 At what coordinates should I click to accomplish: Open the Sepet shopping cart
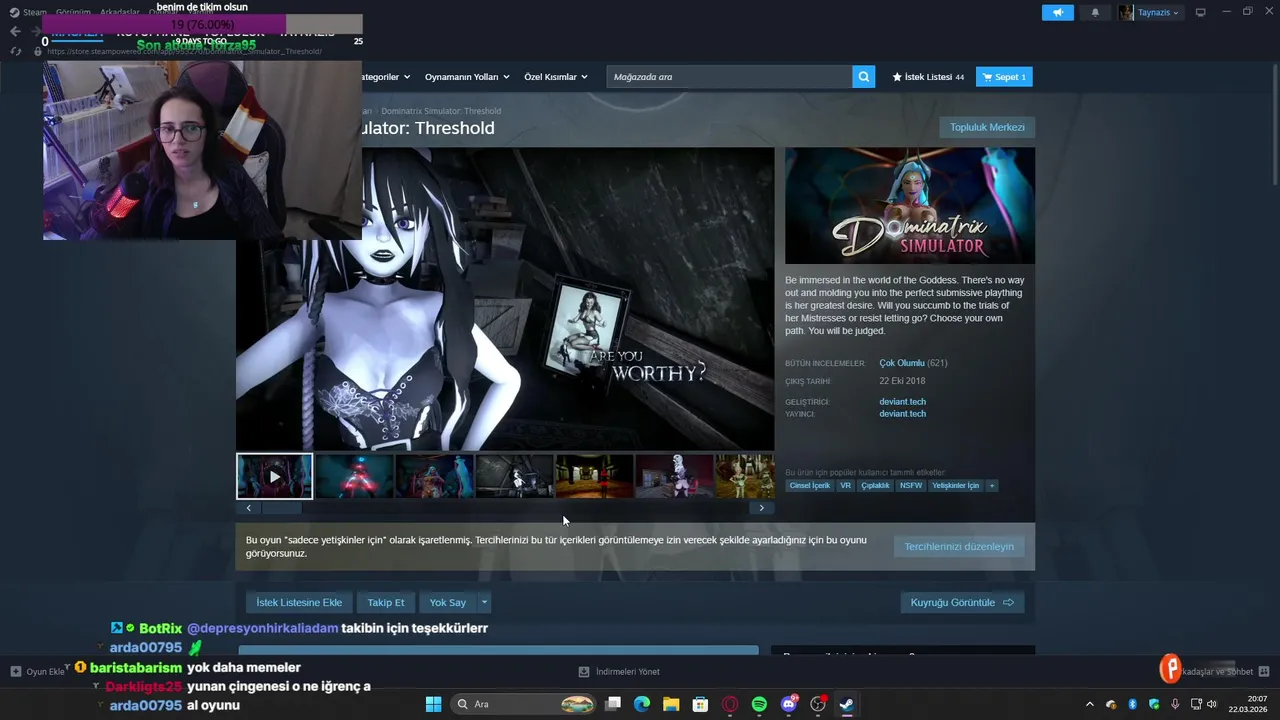[1004, 77]
